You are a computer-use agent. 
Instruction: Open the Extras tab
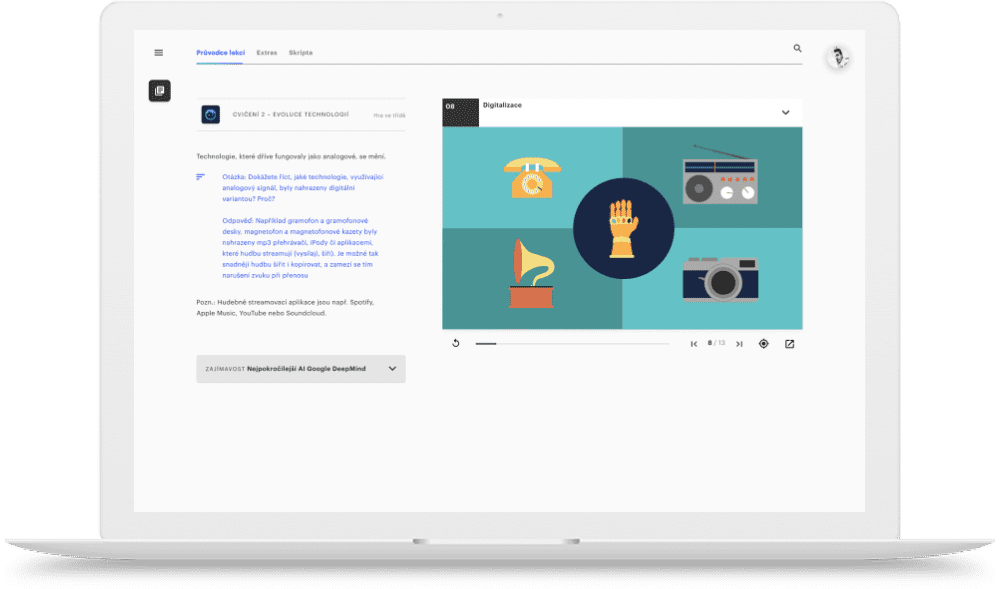(x=266, y=53)
